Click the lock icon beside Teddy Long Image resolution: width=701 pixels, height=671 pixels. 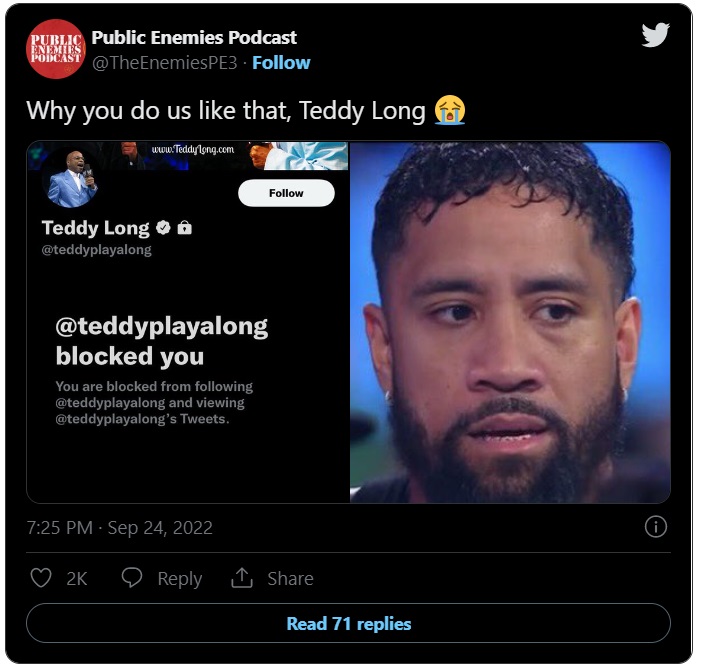(185, 228)
